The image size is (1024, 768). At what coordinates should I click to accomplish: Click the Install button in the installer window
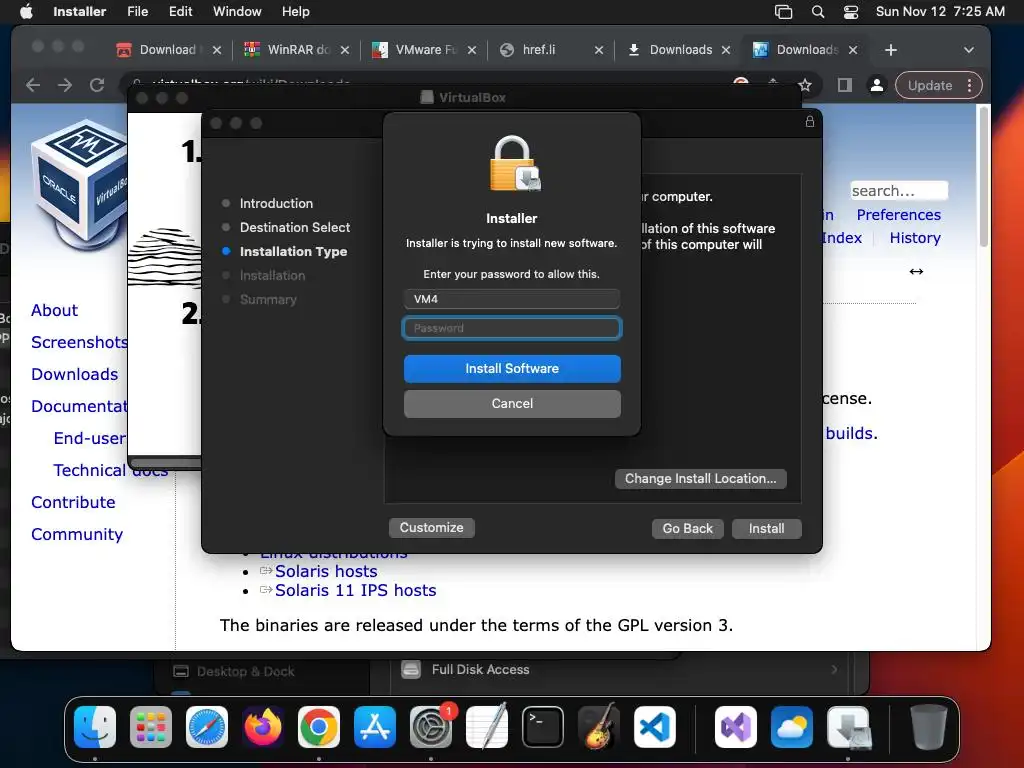click(767, 528)
